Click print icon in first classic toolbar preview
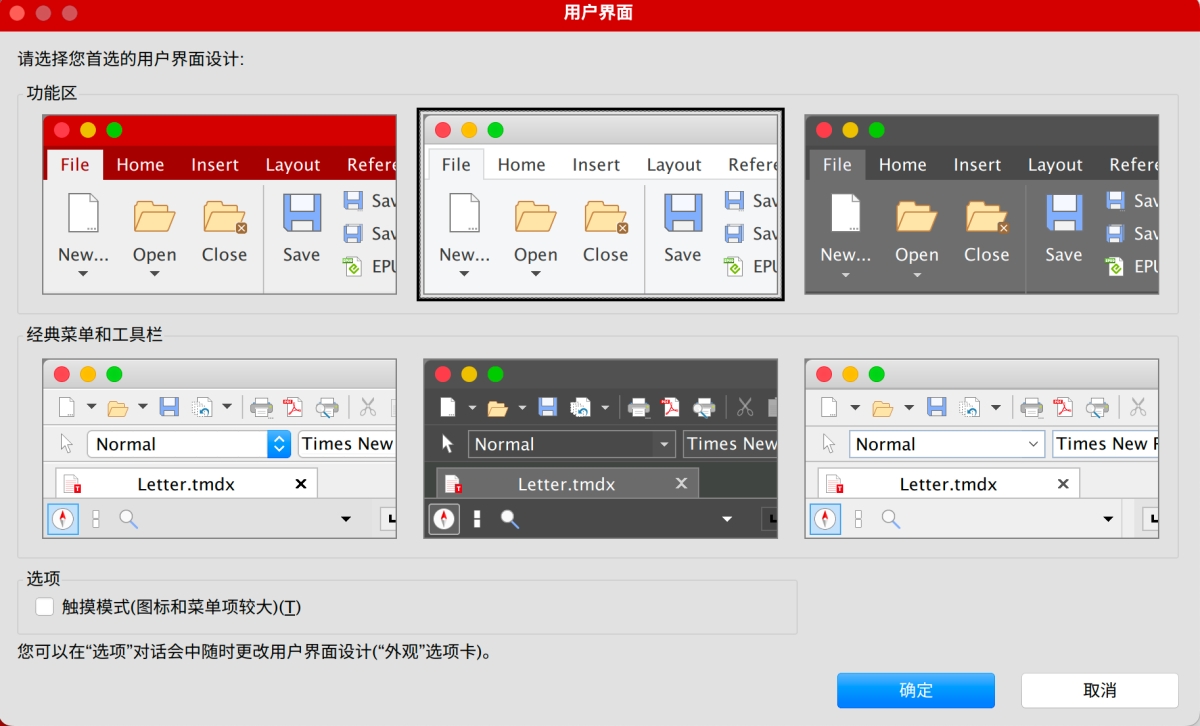This screenshot has height=726, width=1200. 261,407
